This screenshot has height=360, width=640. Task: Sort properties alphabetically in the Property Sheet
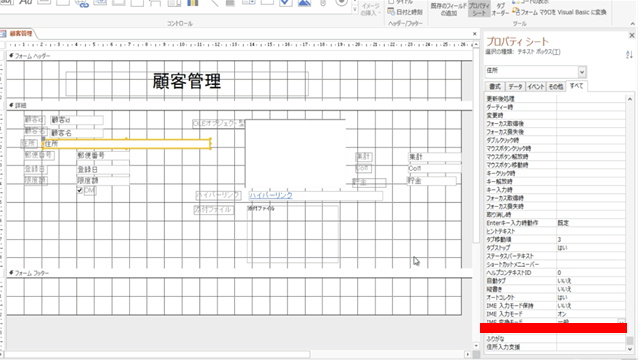click(629, 55)
